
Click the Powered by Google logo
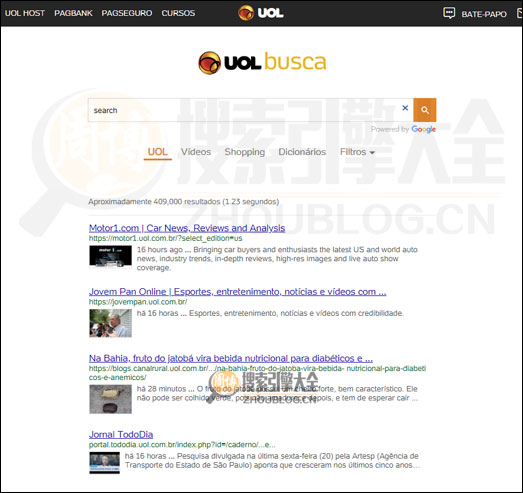[x=423, y=129]
